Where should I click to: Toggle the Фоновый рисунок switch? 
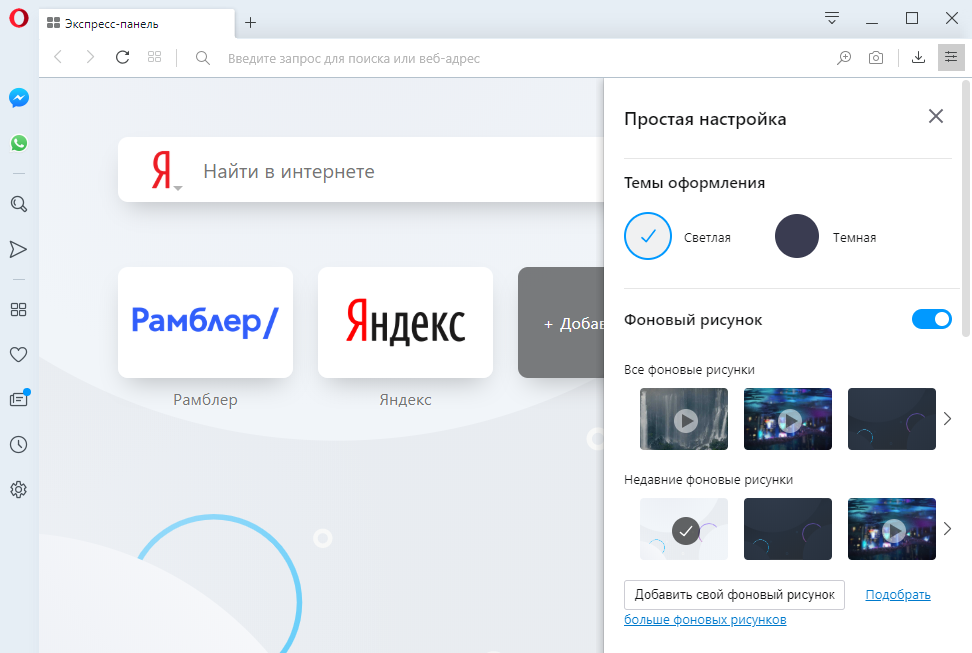coord(932,319)
